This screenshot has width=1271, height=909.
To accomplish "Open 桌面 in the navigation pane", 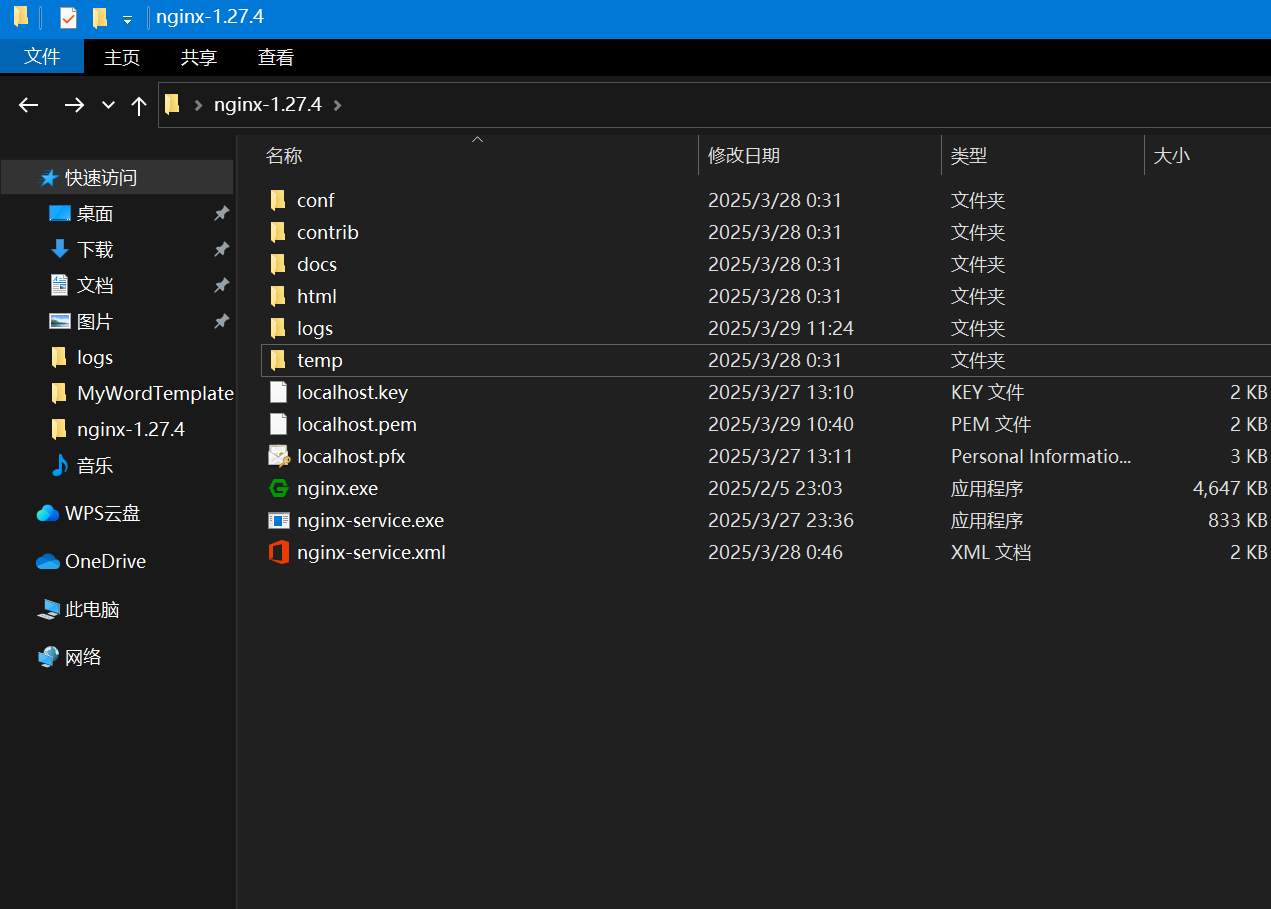I will tap(95, 213).
